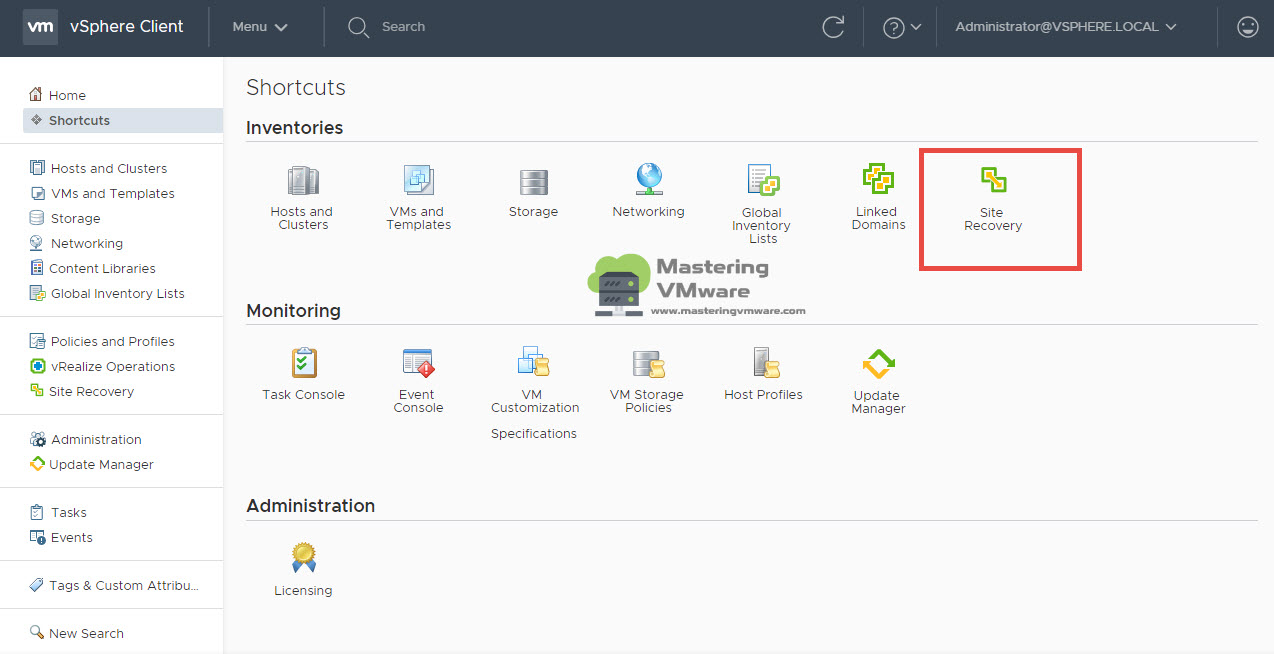Open the Licensing ribbon icon

[x=303, y=557]
